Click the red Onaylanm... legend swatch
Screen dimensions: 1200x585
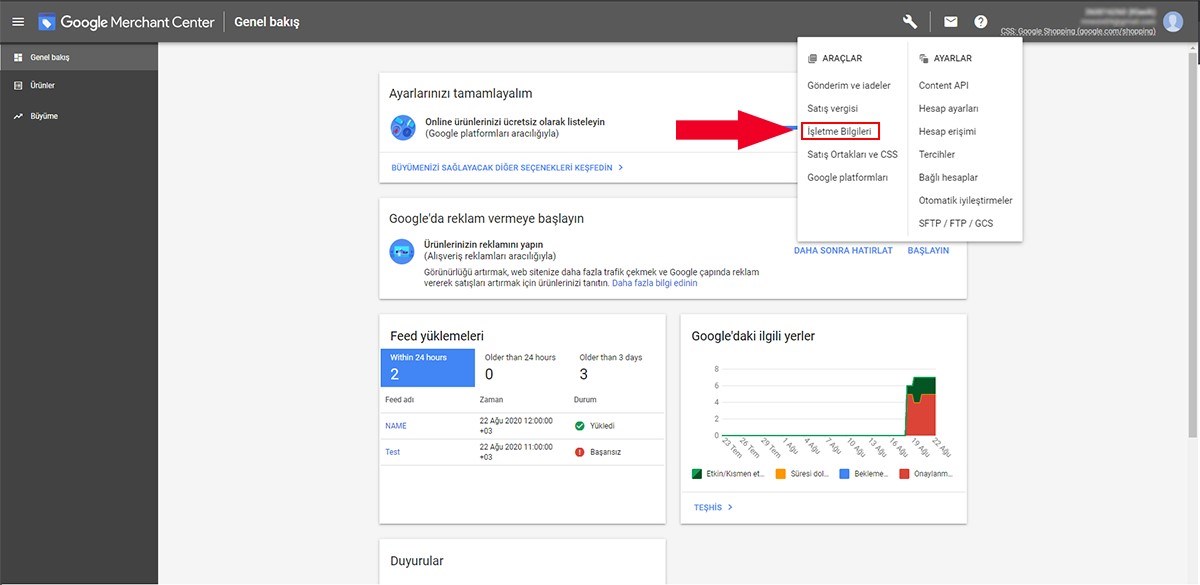point(905,474)
